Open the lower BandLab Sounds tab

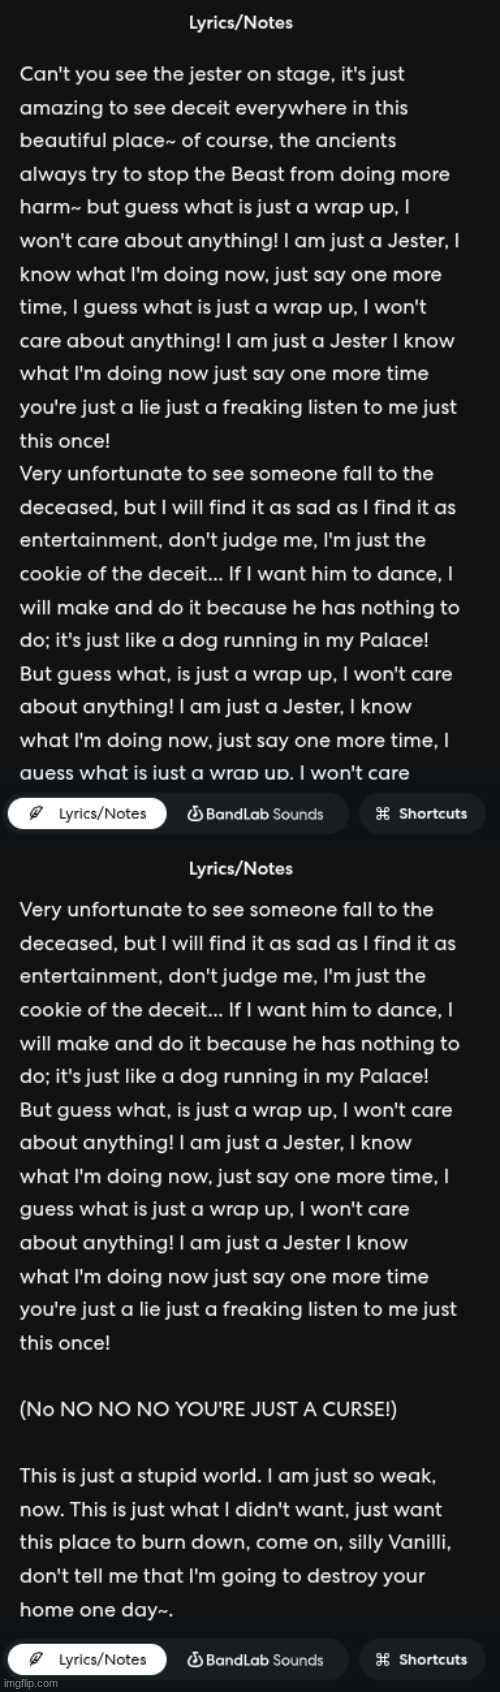pyautogui.click(x=255, y=1659)
